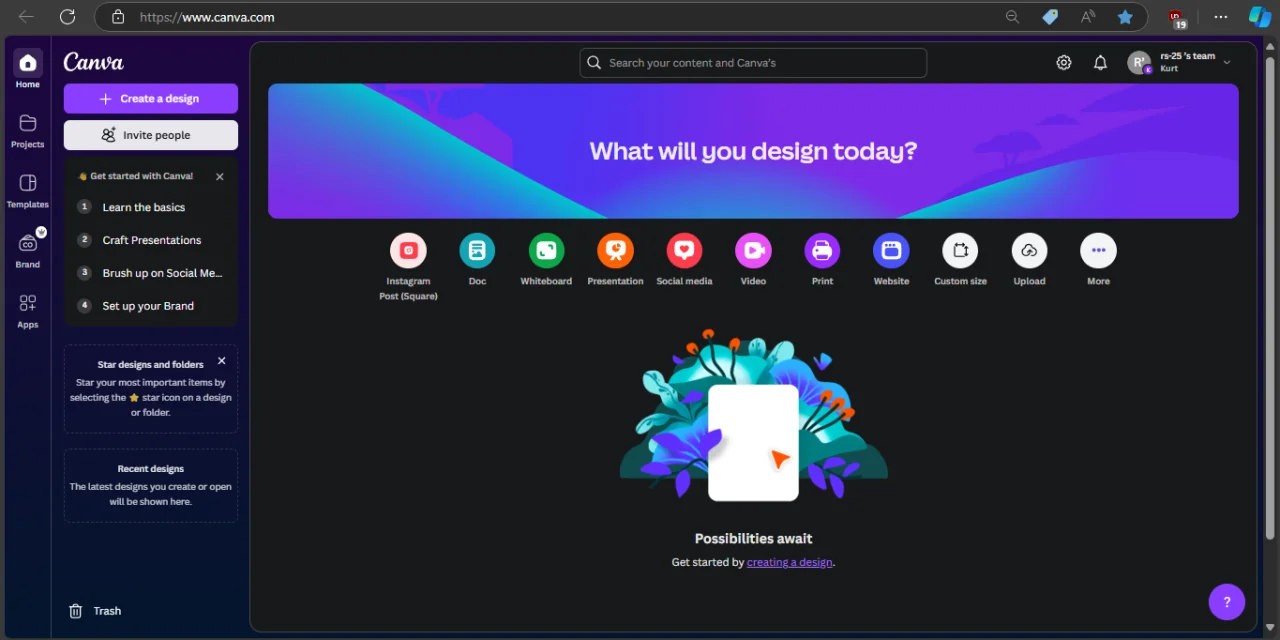The width and height of the screenshot is (1280, 640).
Task: Click the Invite people button
Action: pyautogui.click(x=151, y=135)
